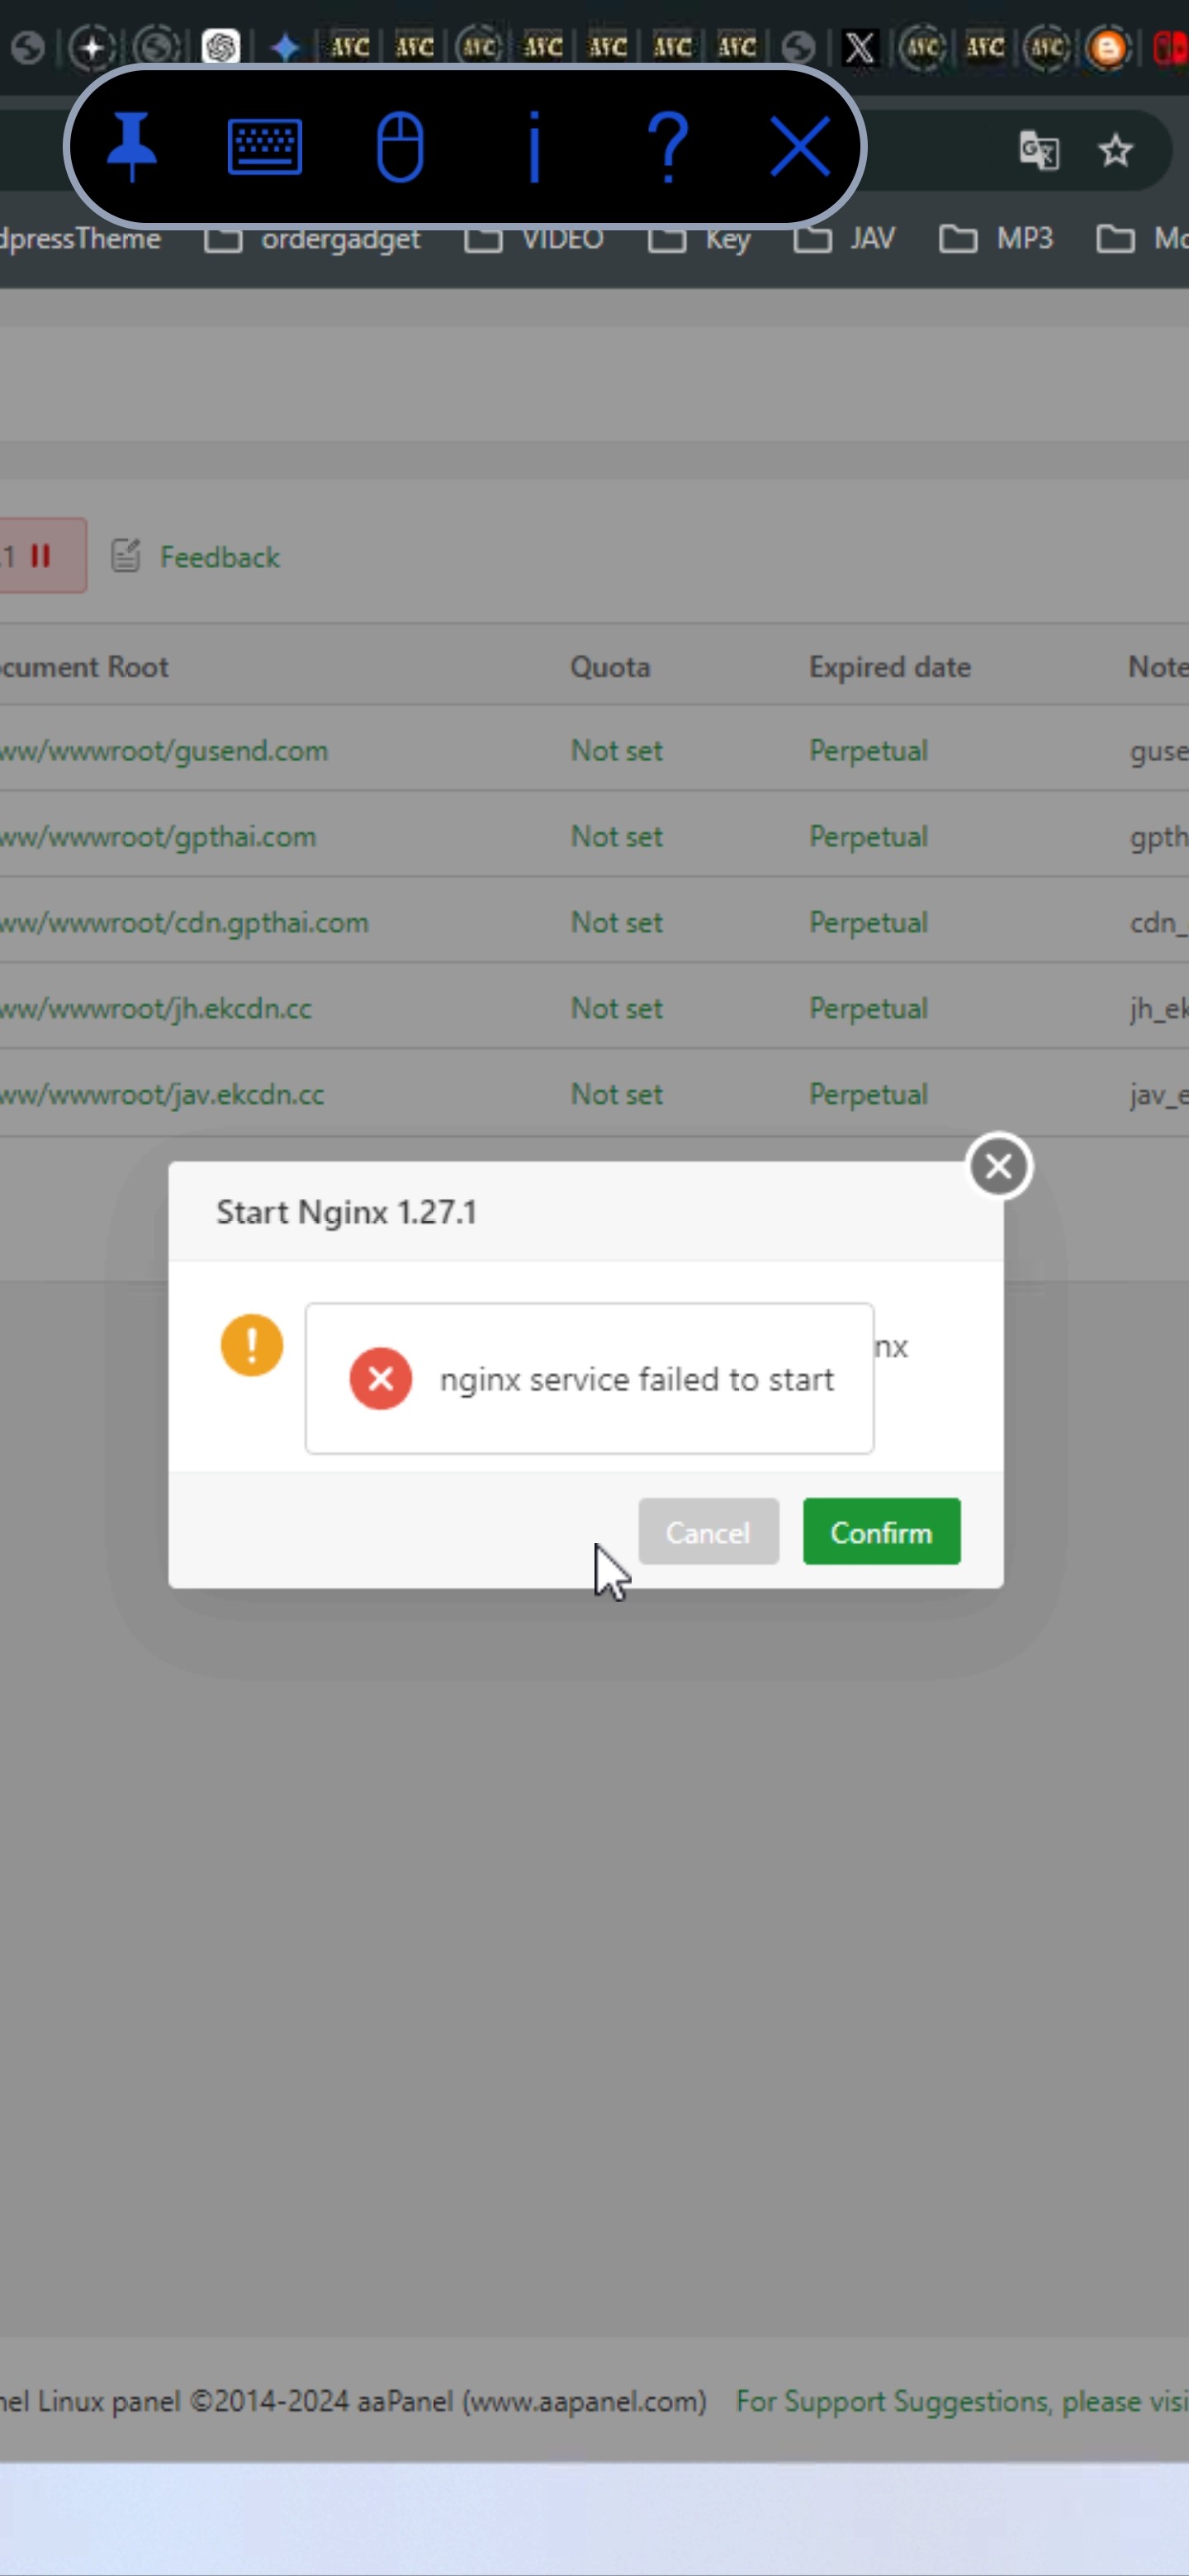
Task: Open the jav.ekcdn.cc document root path
Action: tap(163, 1094)
